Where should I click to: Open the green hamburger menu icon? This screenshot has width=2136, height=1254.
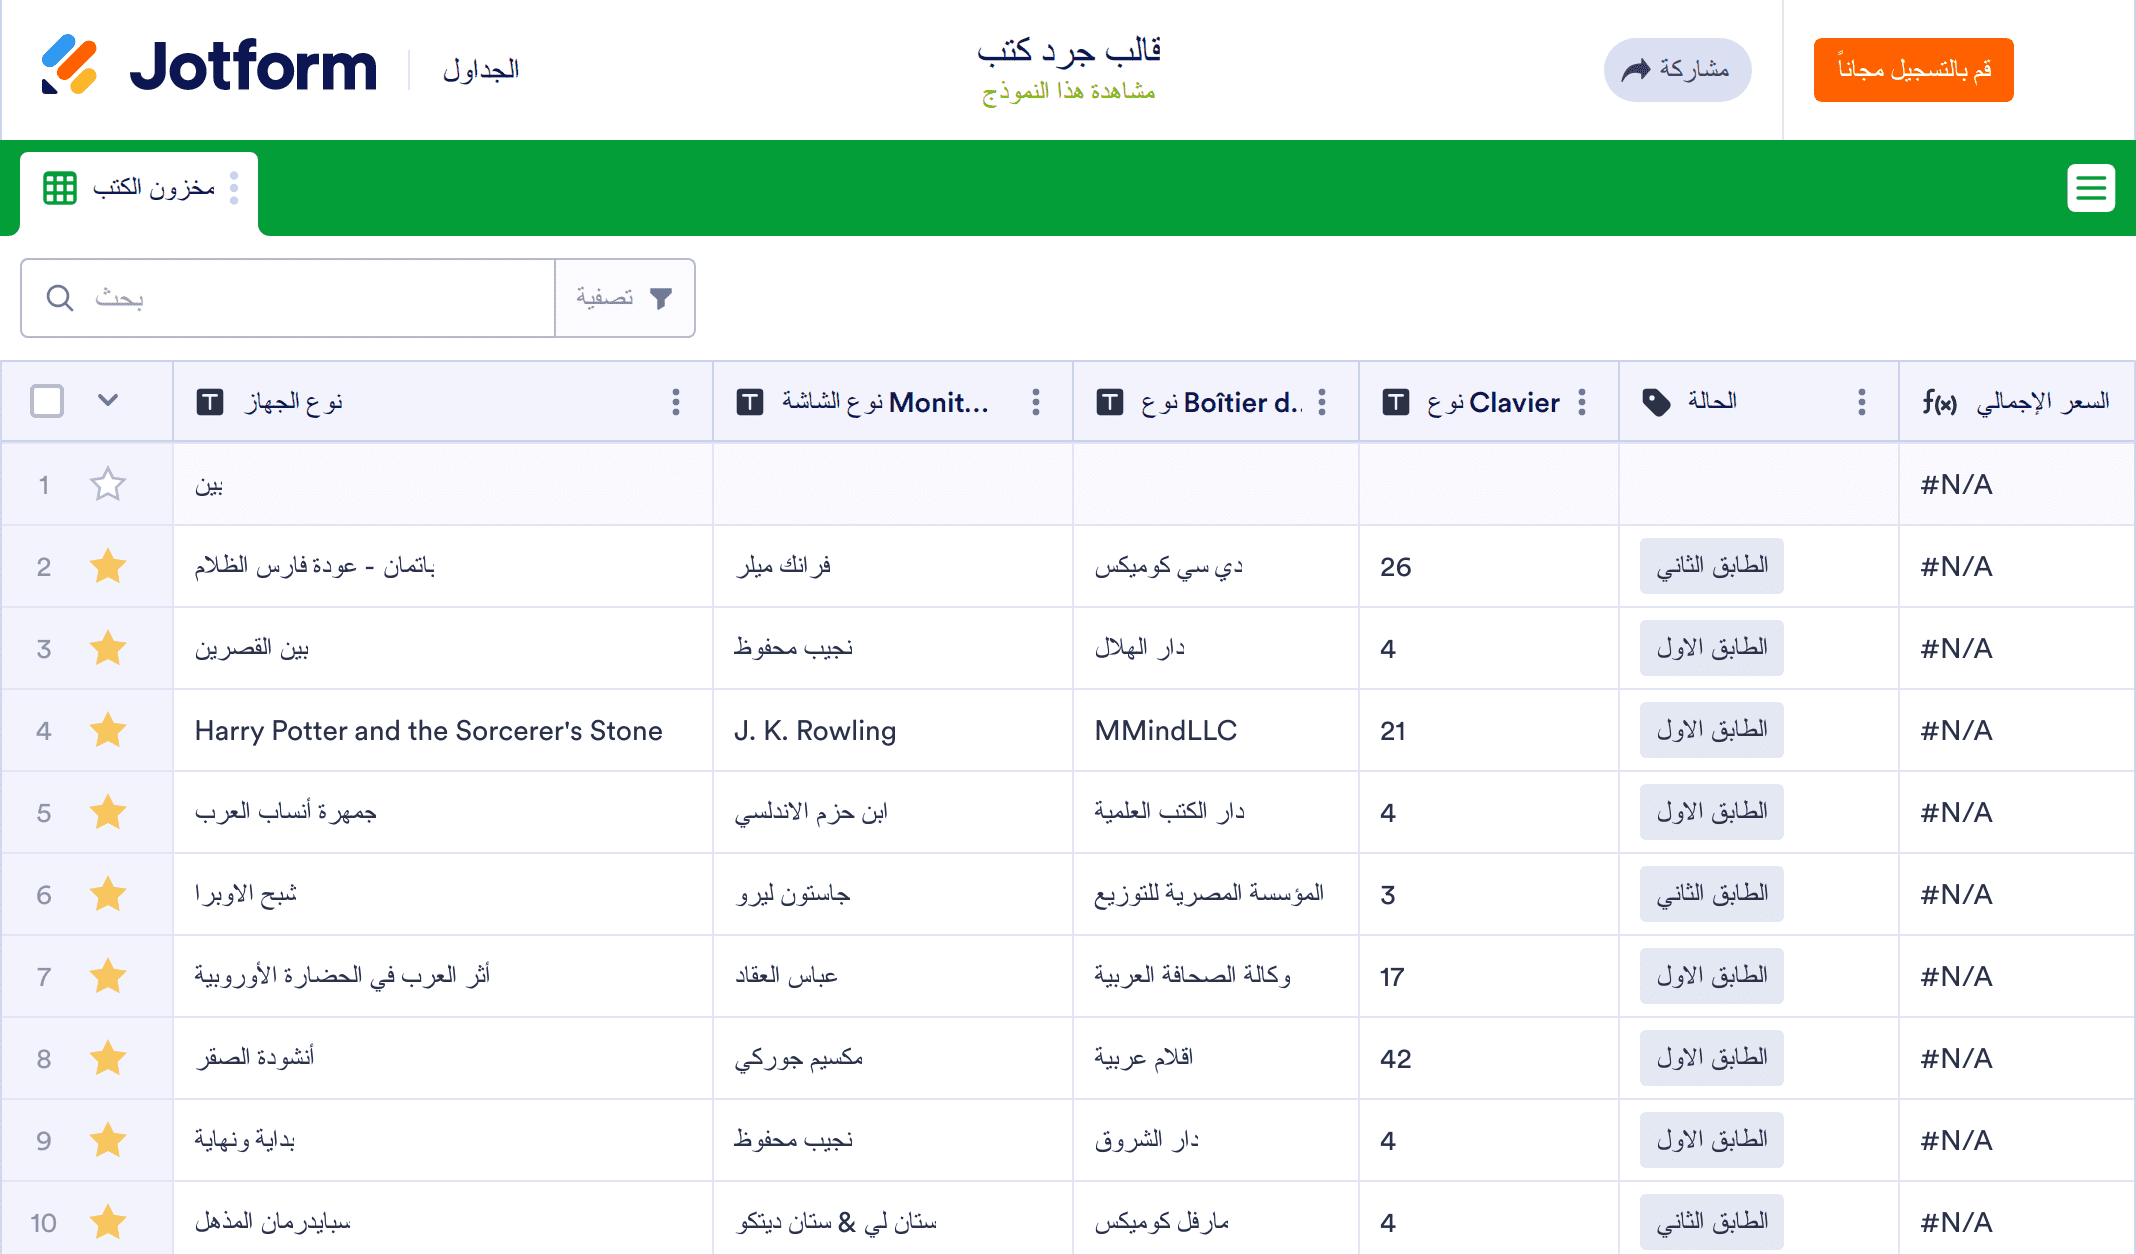pos(2090,188)
